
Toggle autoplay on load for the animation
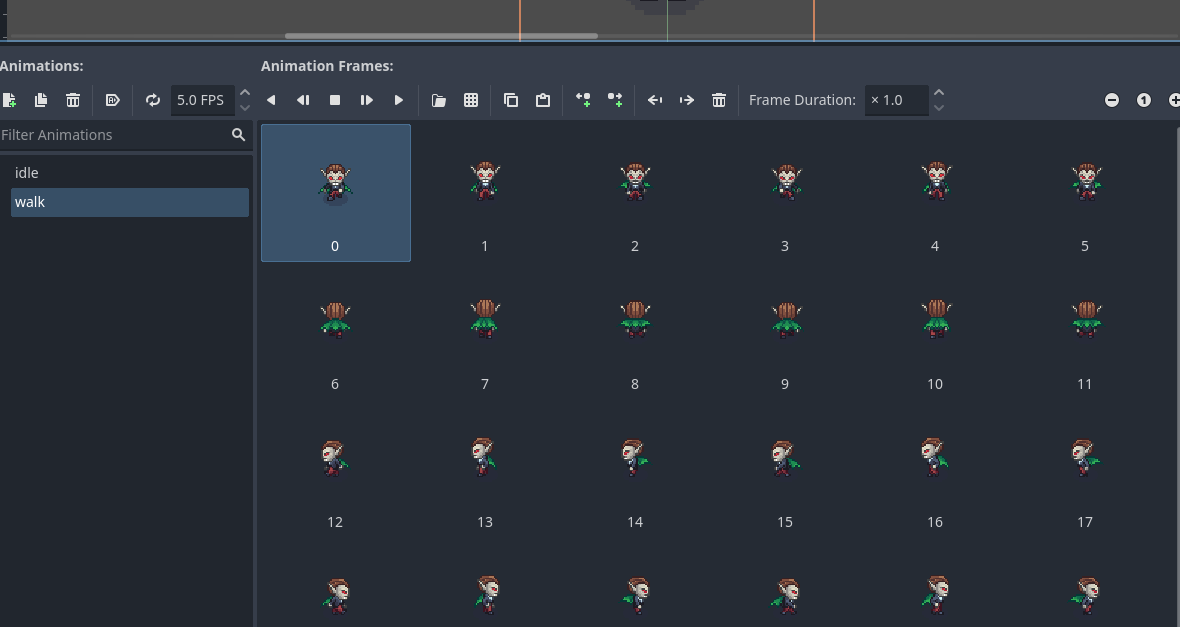(112, 100)
